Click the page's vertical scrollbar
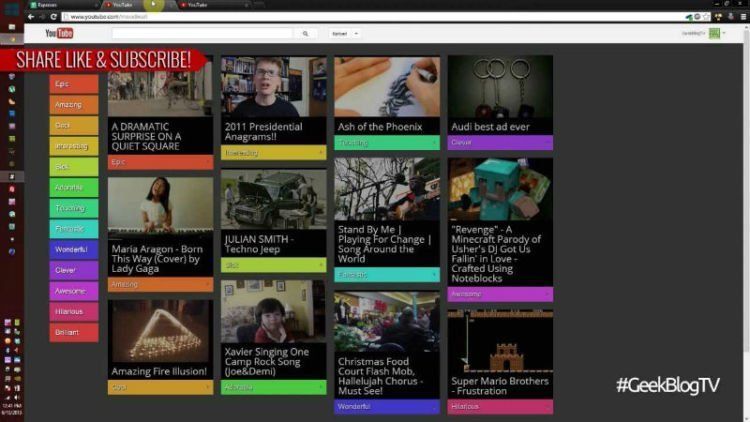This screenshot has height=422, width=750. click(x=747, y=191)
